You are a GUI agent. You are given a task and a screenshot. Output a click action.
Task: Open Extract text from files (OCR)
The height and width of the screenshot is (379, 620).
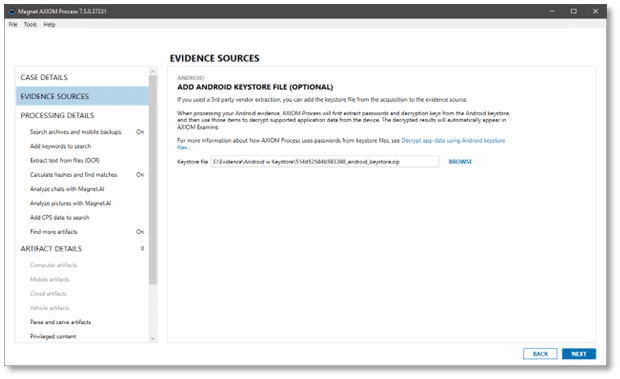point(65,160)
